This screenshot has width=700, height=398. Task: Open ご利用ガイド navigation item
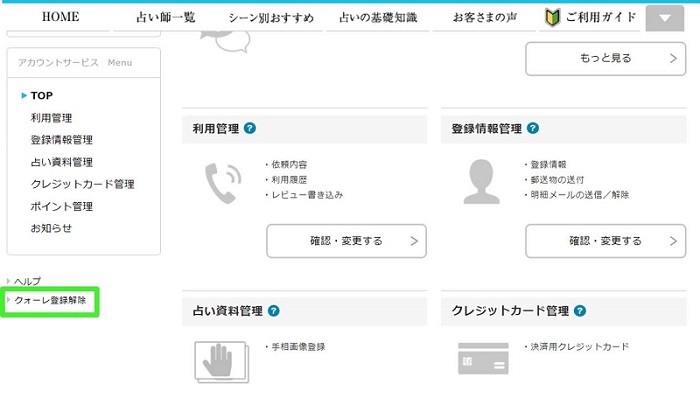point(591,17)
